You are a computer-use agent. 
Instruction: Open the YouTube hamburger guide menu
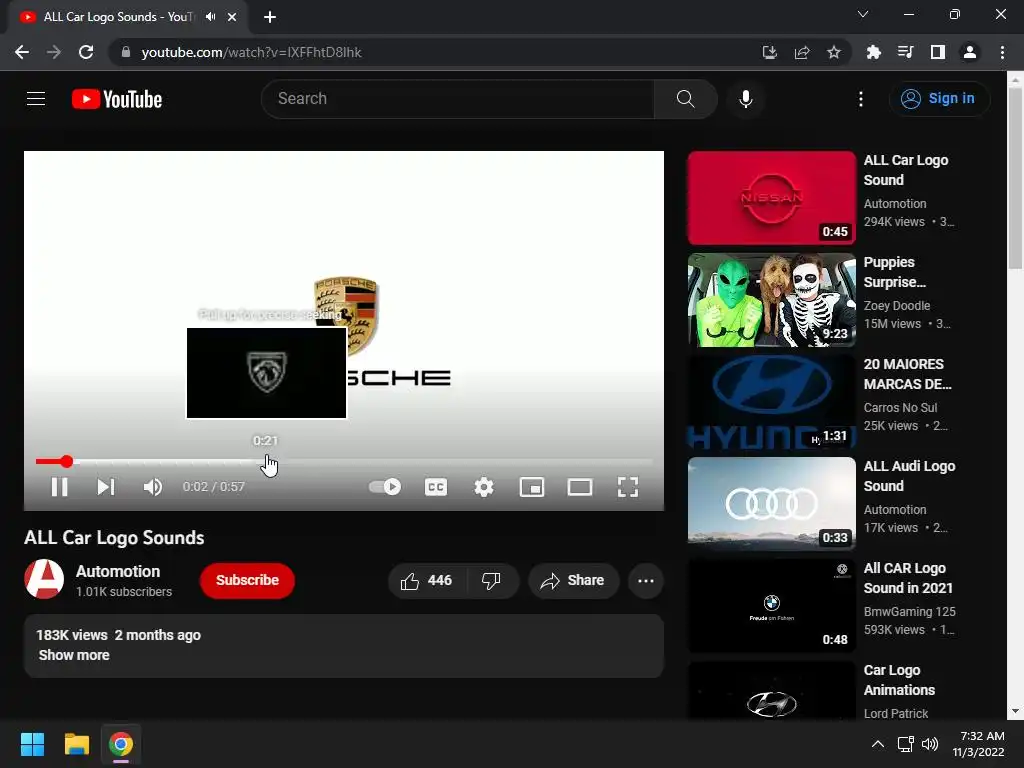click(x=36, y=99)
